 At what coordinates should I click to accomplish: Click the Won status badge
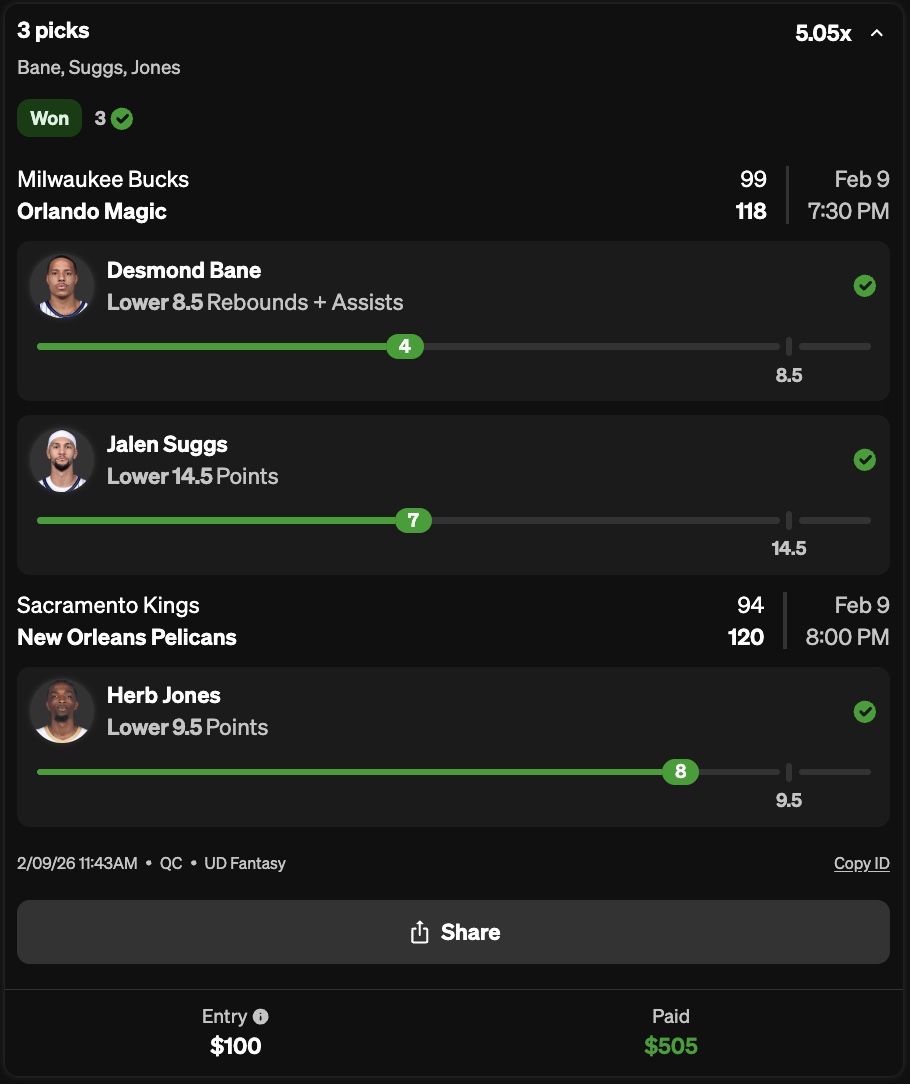(x=49, y=118)
